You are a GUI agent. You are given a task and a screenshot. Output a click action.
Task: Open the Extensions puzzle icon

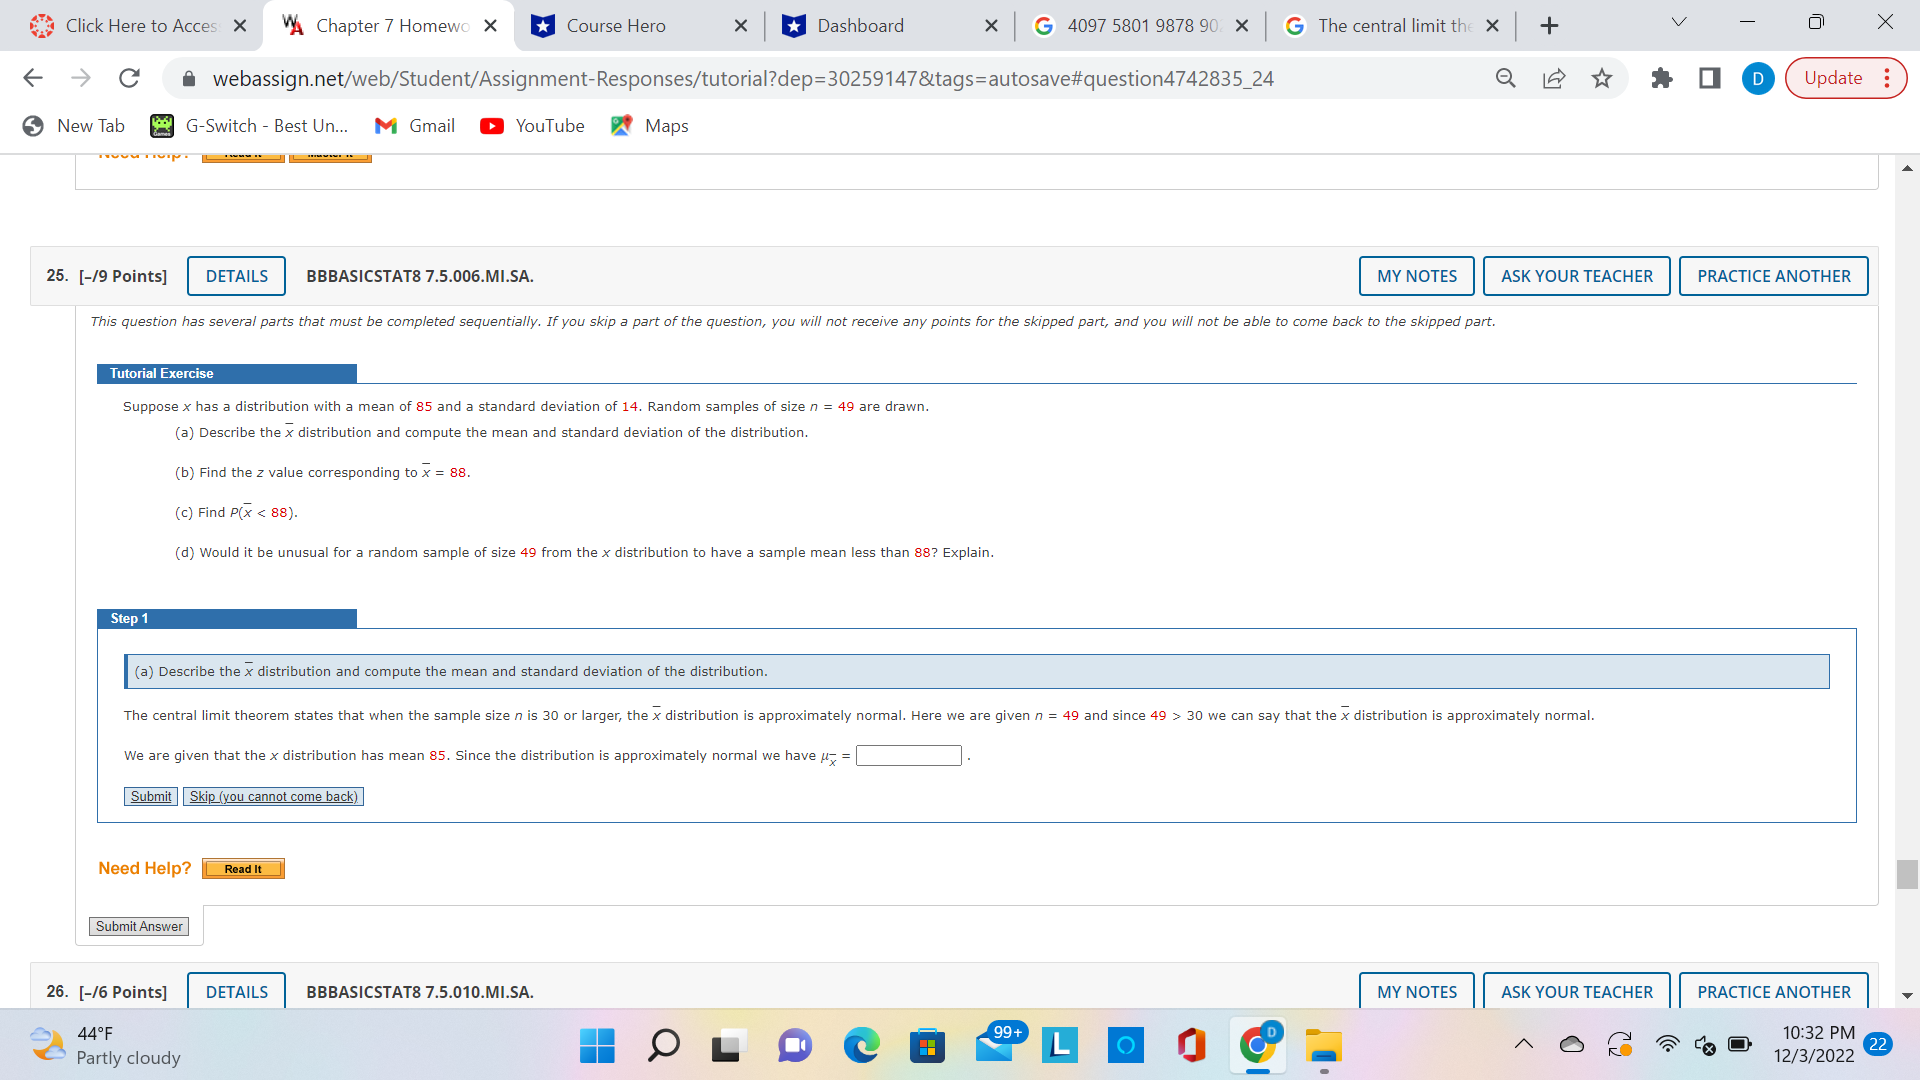1661,78
